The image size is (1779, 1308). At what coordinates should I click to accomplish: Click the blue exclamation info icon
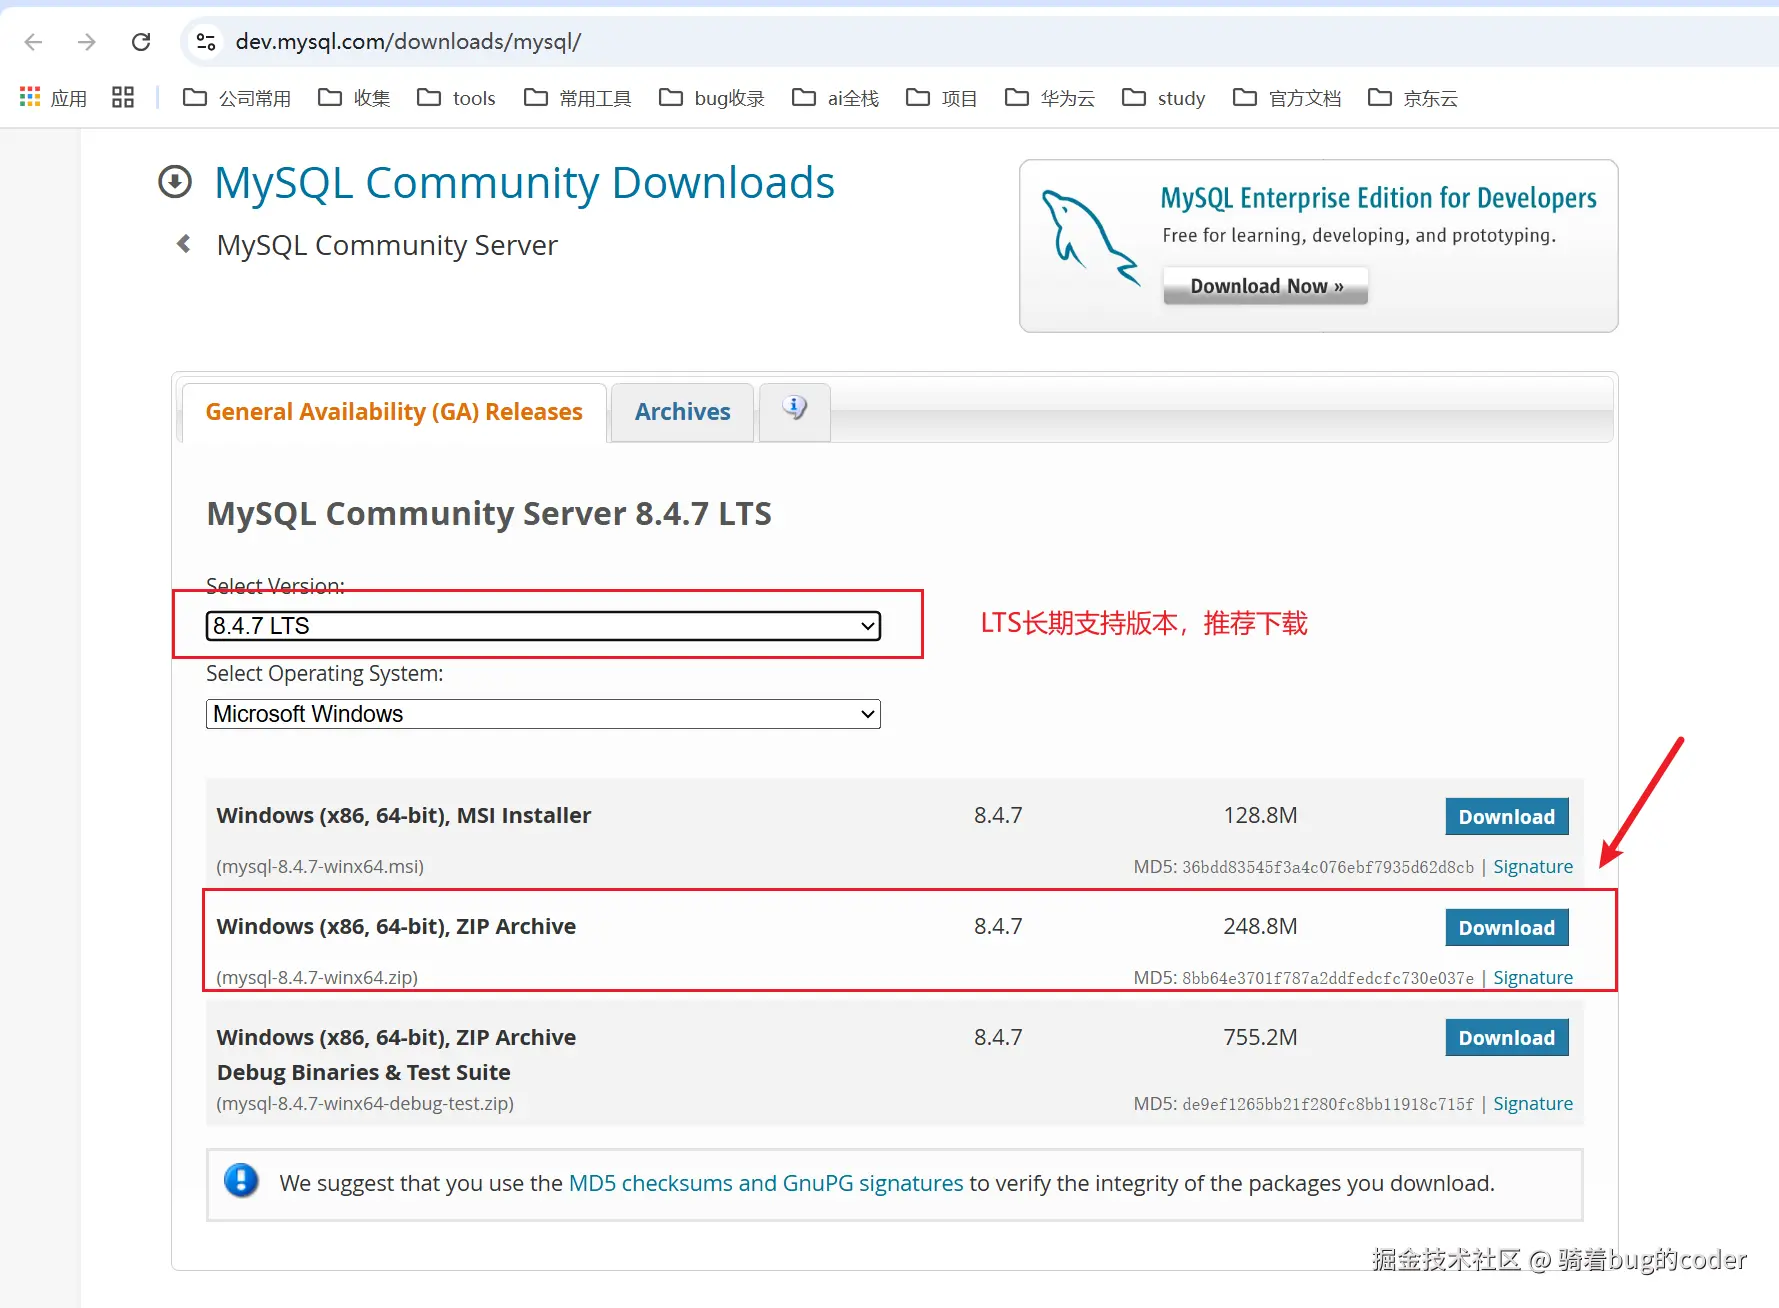point(241,1181)
